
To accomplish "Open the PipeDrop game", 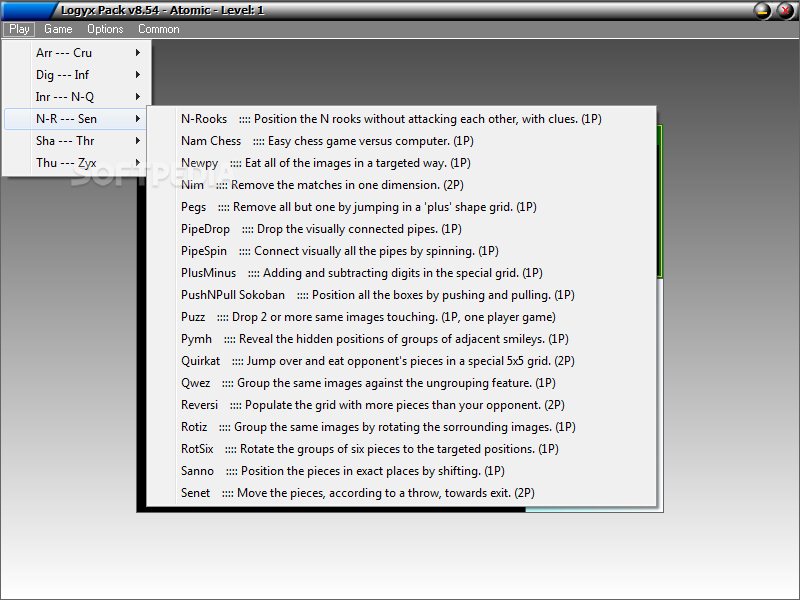I will click(x=401, y=229).
